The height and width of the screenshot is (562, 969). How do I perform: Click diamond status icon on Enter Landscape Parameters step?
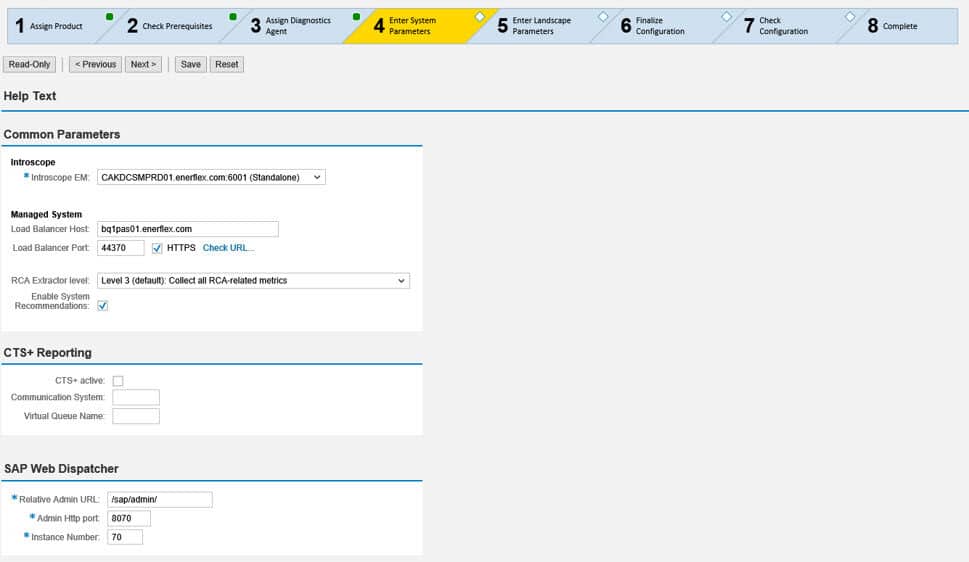pyautogui.click(x=603, y=17)
